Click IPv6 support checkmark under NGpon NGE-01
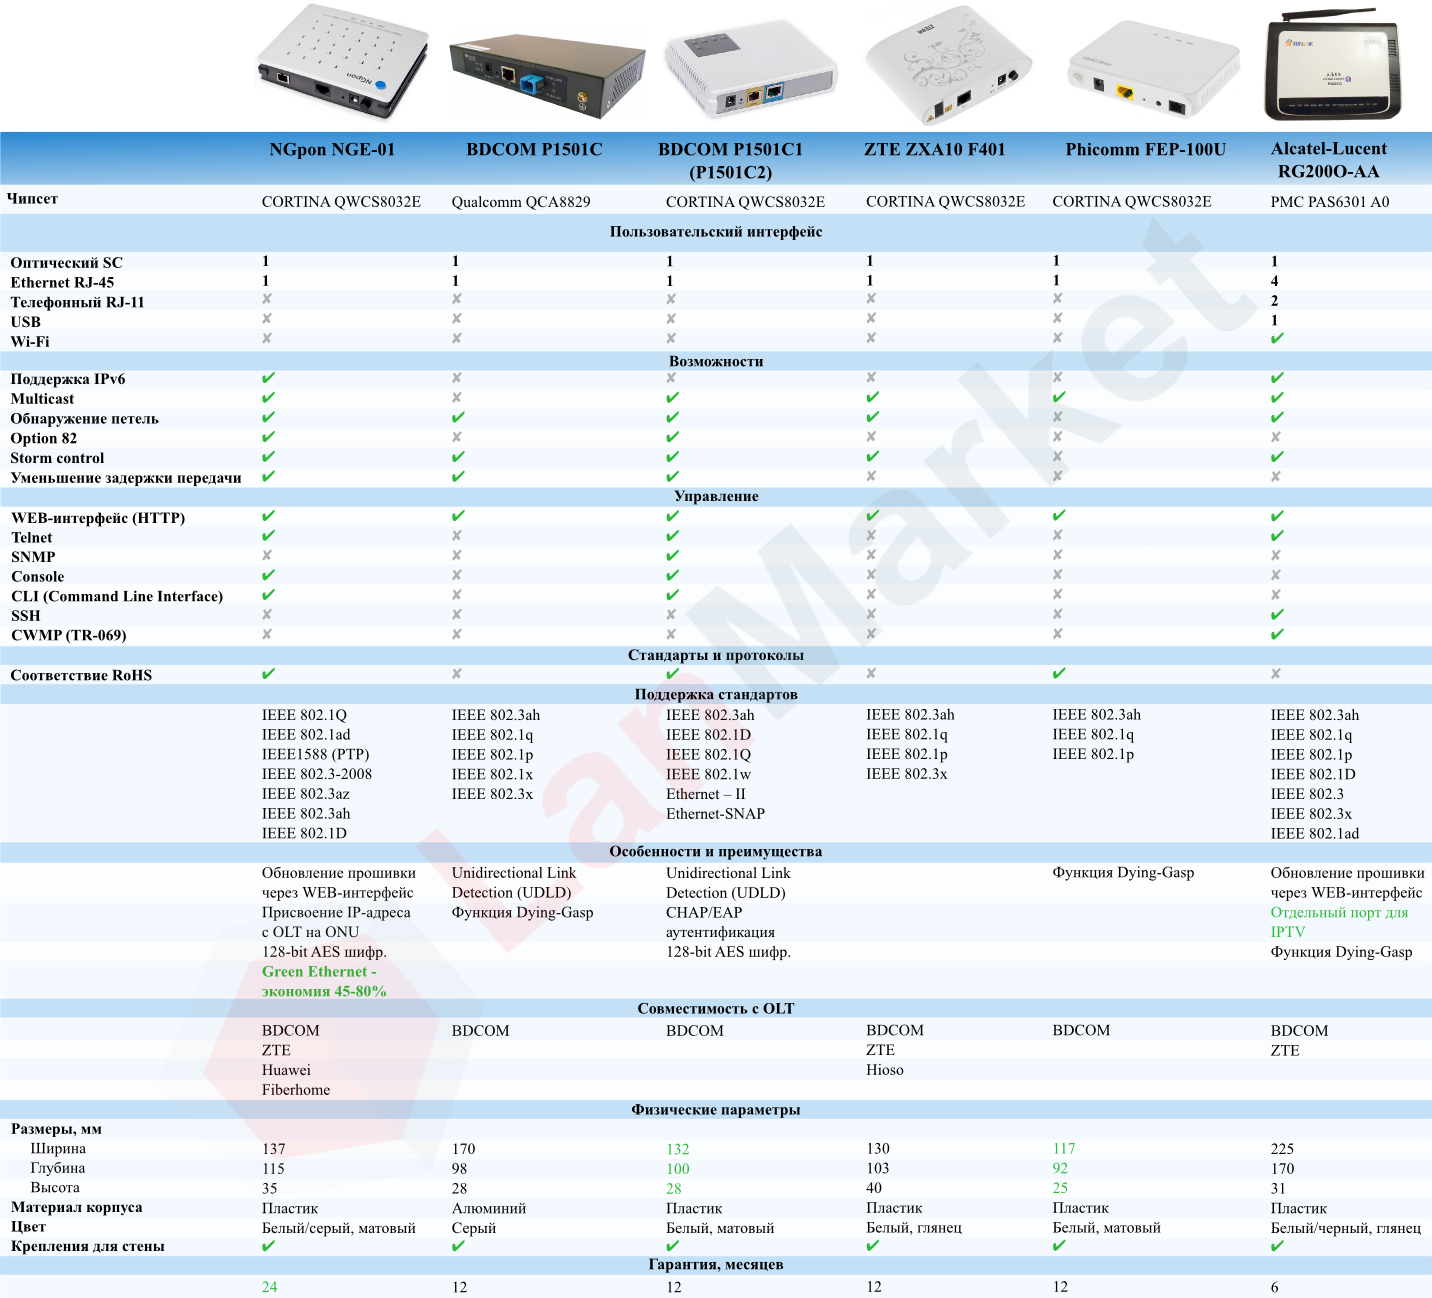 [268, 379]
